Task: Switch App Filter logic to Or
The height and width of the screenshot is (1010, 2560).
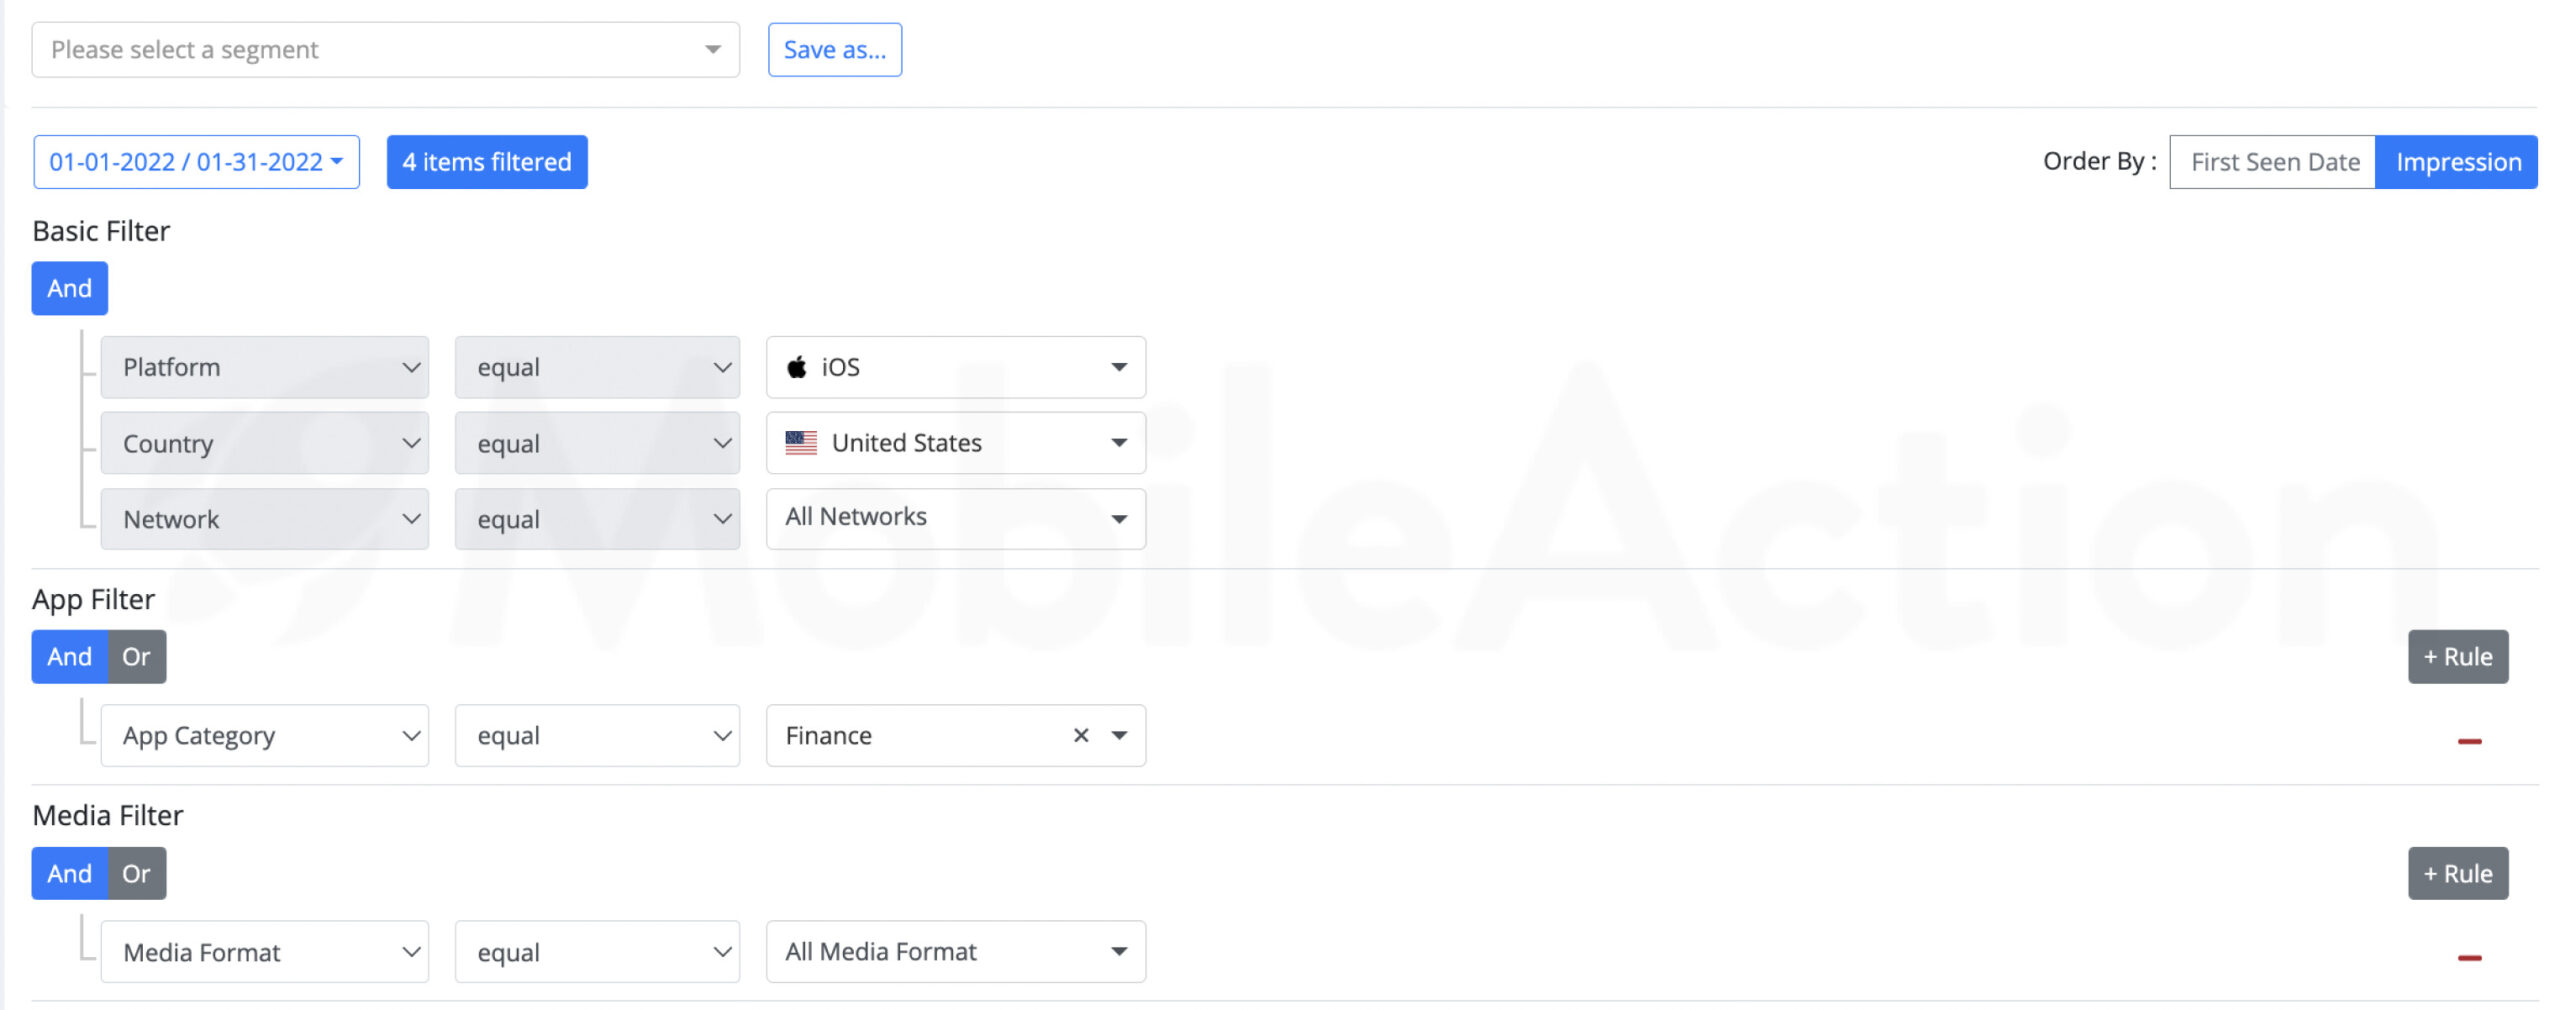Action: [136, 657]
